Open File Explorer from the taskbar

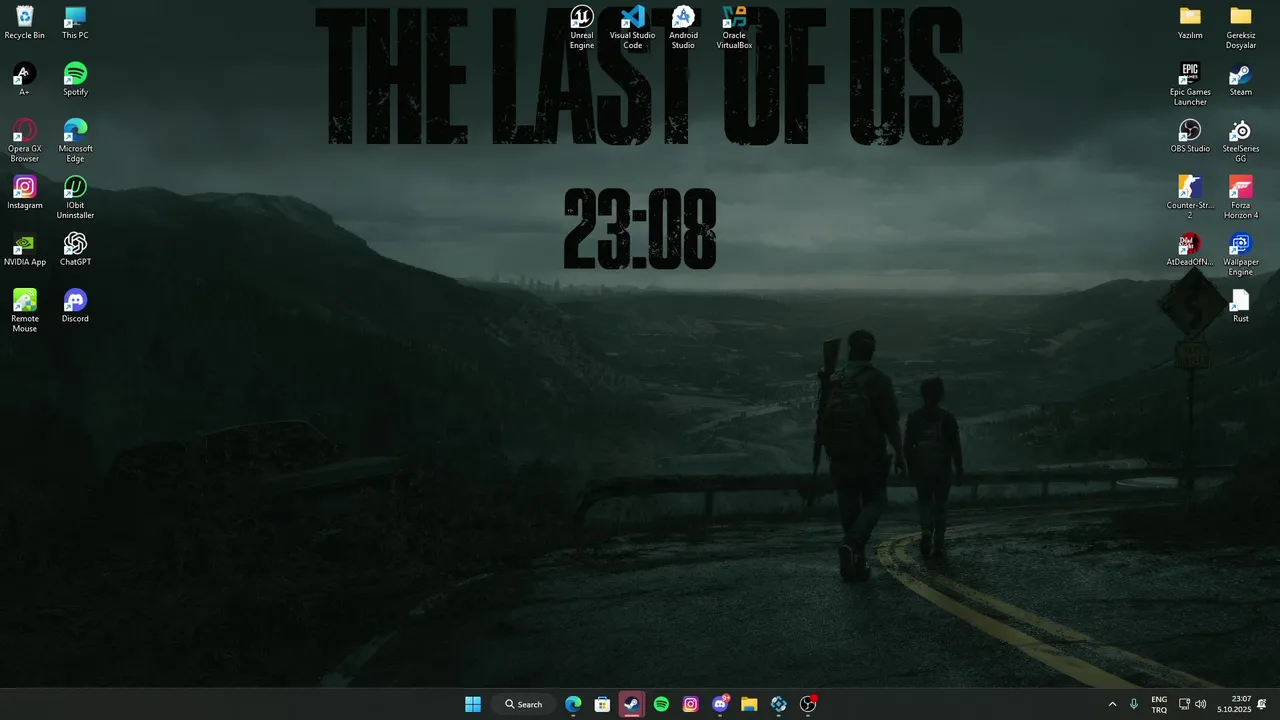tap(749, 704)
